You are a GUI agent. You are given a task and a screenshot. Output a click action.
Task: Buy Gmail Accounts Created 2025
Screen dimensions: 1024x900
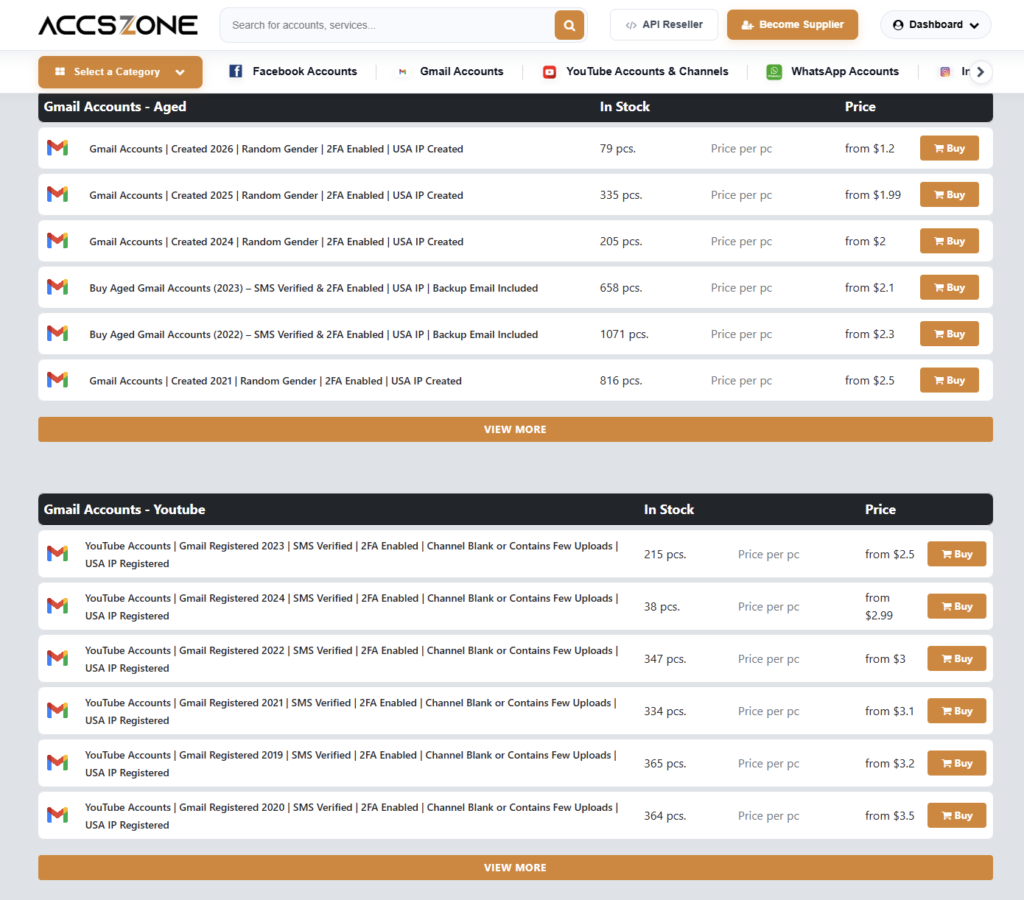click(949, 195)
